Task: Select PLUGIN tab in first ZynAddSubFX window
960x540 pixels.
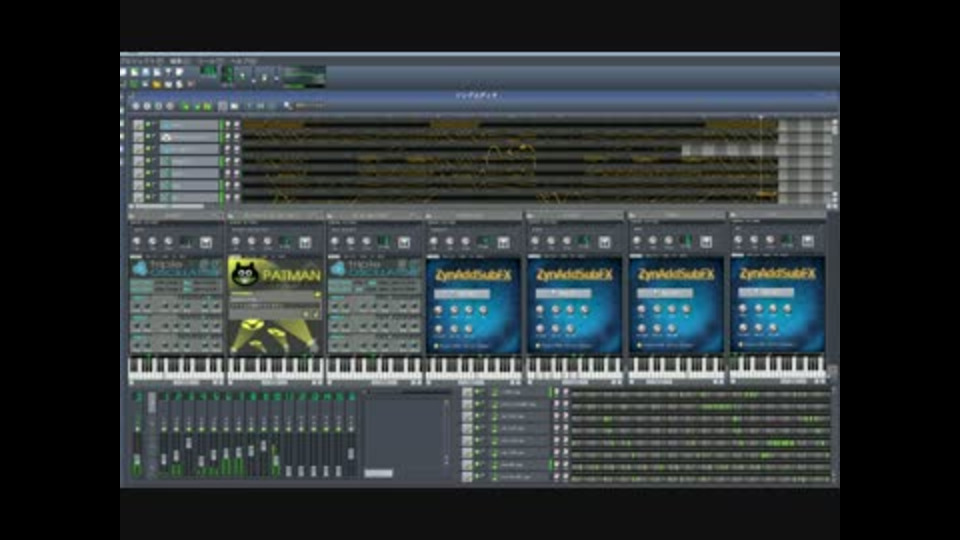Action: tap(433, 256)
